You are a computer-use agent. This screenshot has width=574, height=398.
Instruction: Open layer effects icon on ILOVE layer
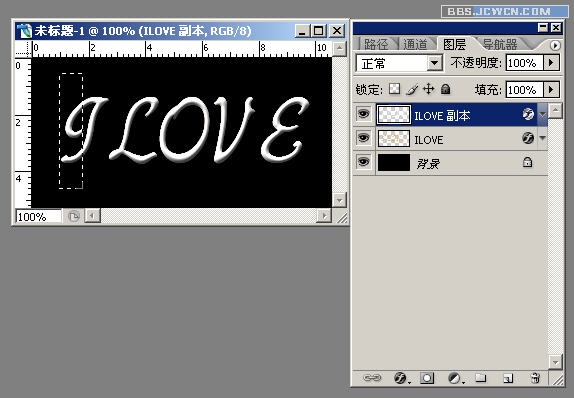click(528, 138)
